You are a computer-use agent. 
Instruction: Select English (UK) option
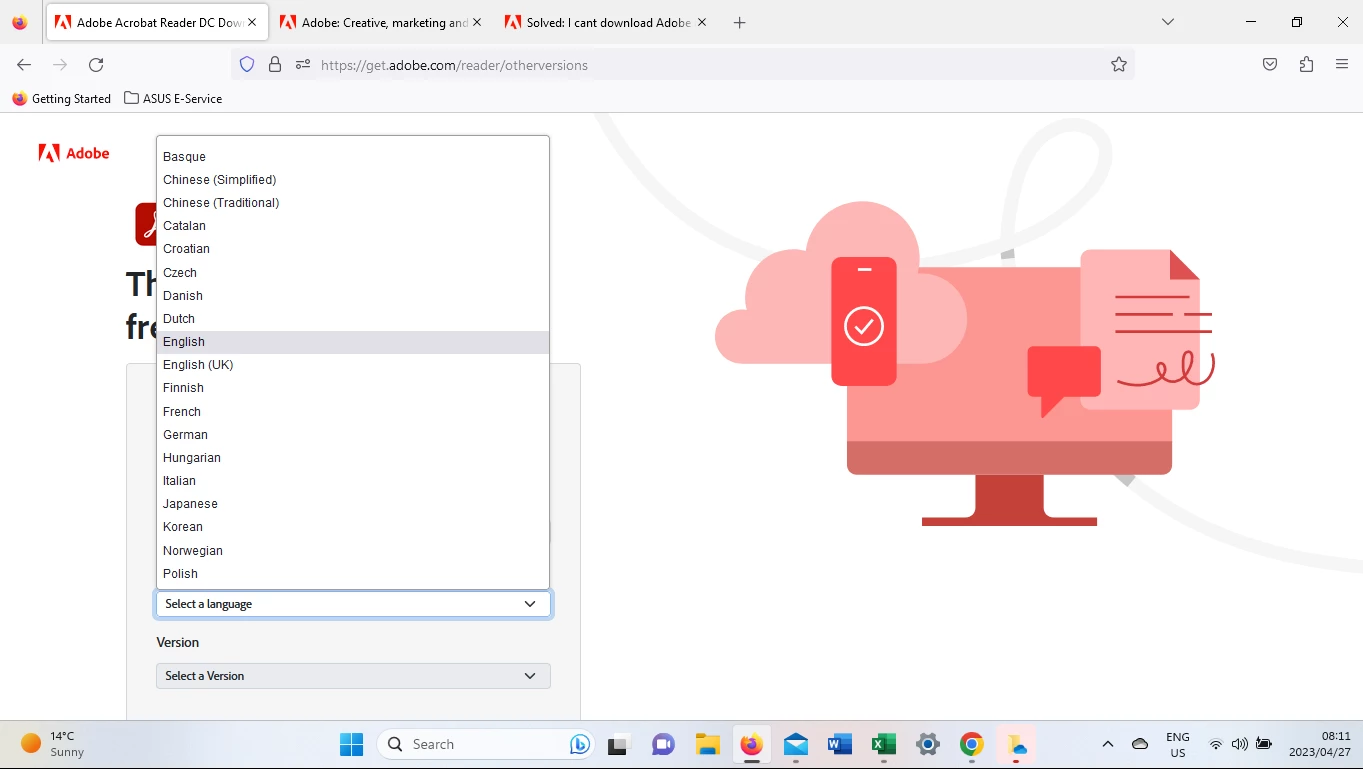(353, 365)
